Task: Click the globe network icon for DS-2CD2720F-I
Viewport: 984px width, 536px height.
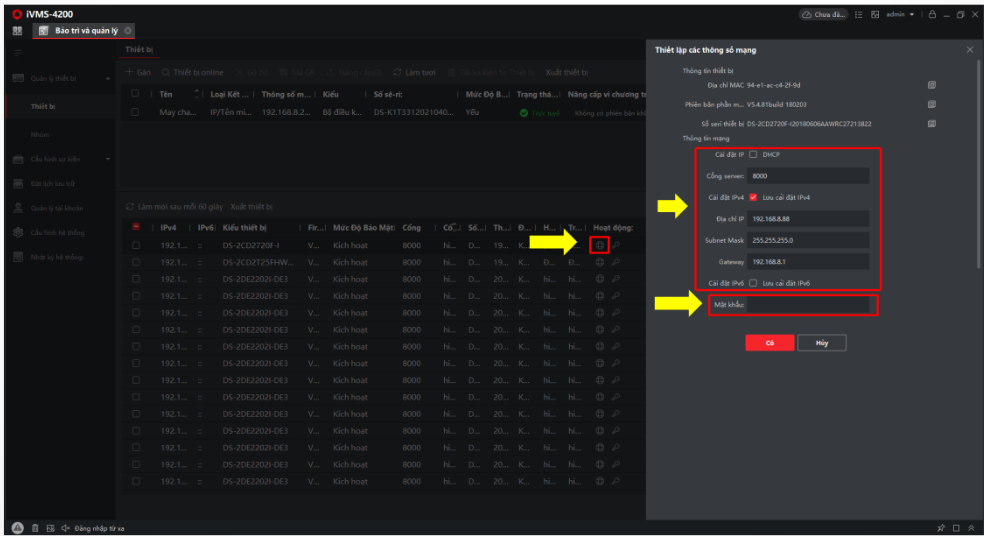Action: 600,245
